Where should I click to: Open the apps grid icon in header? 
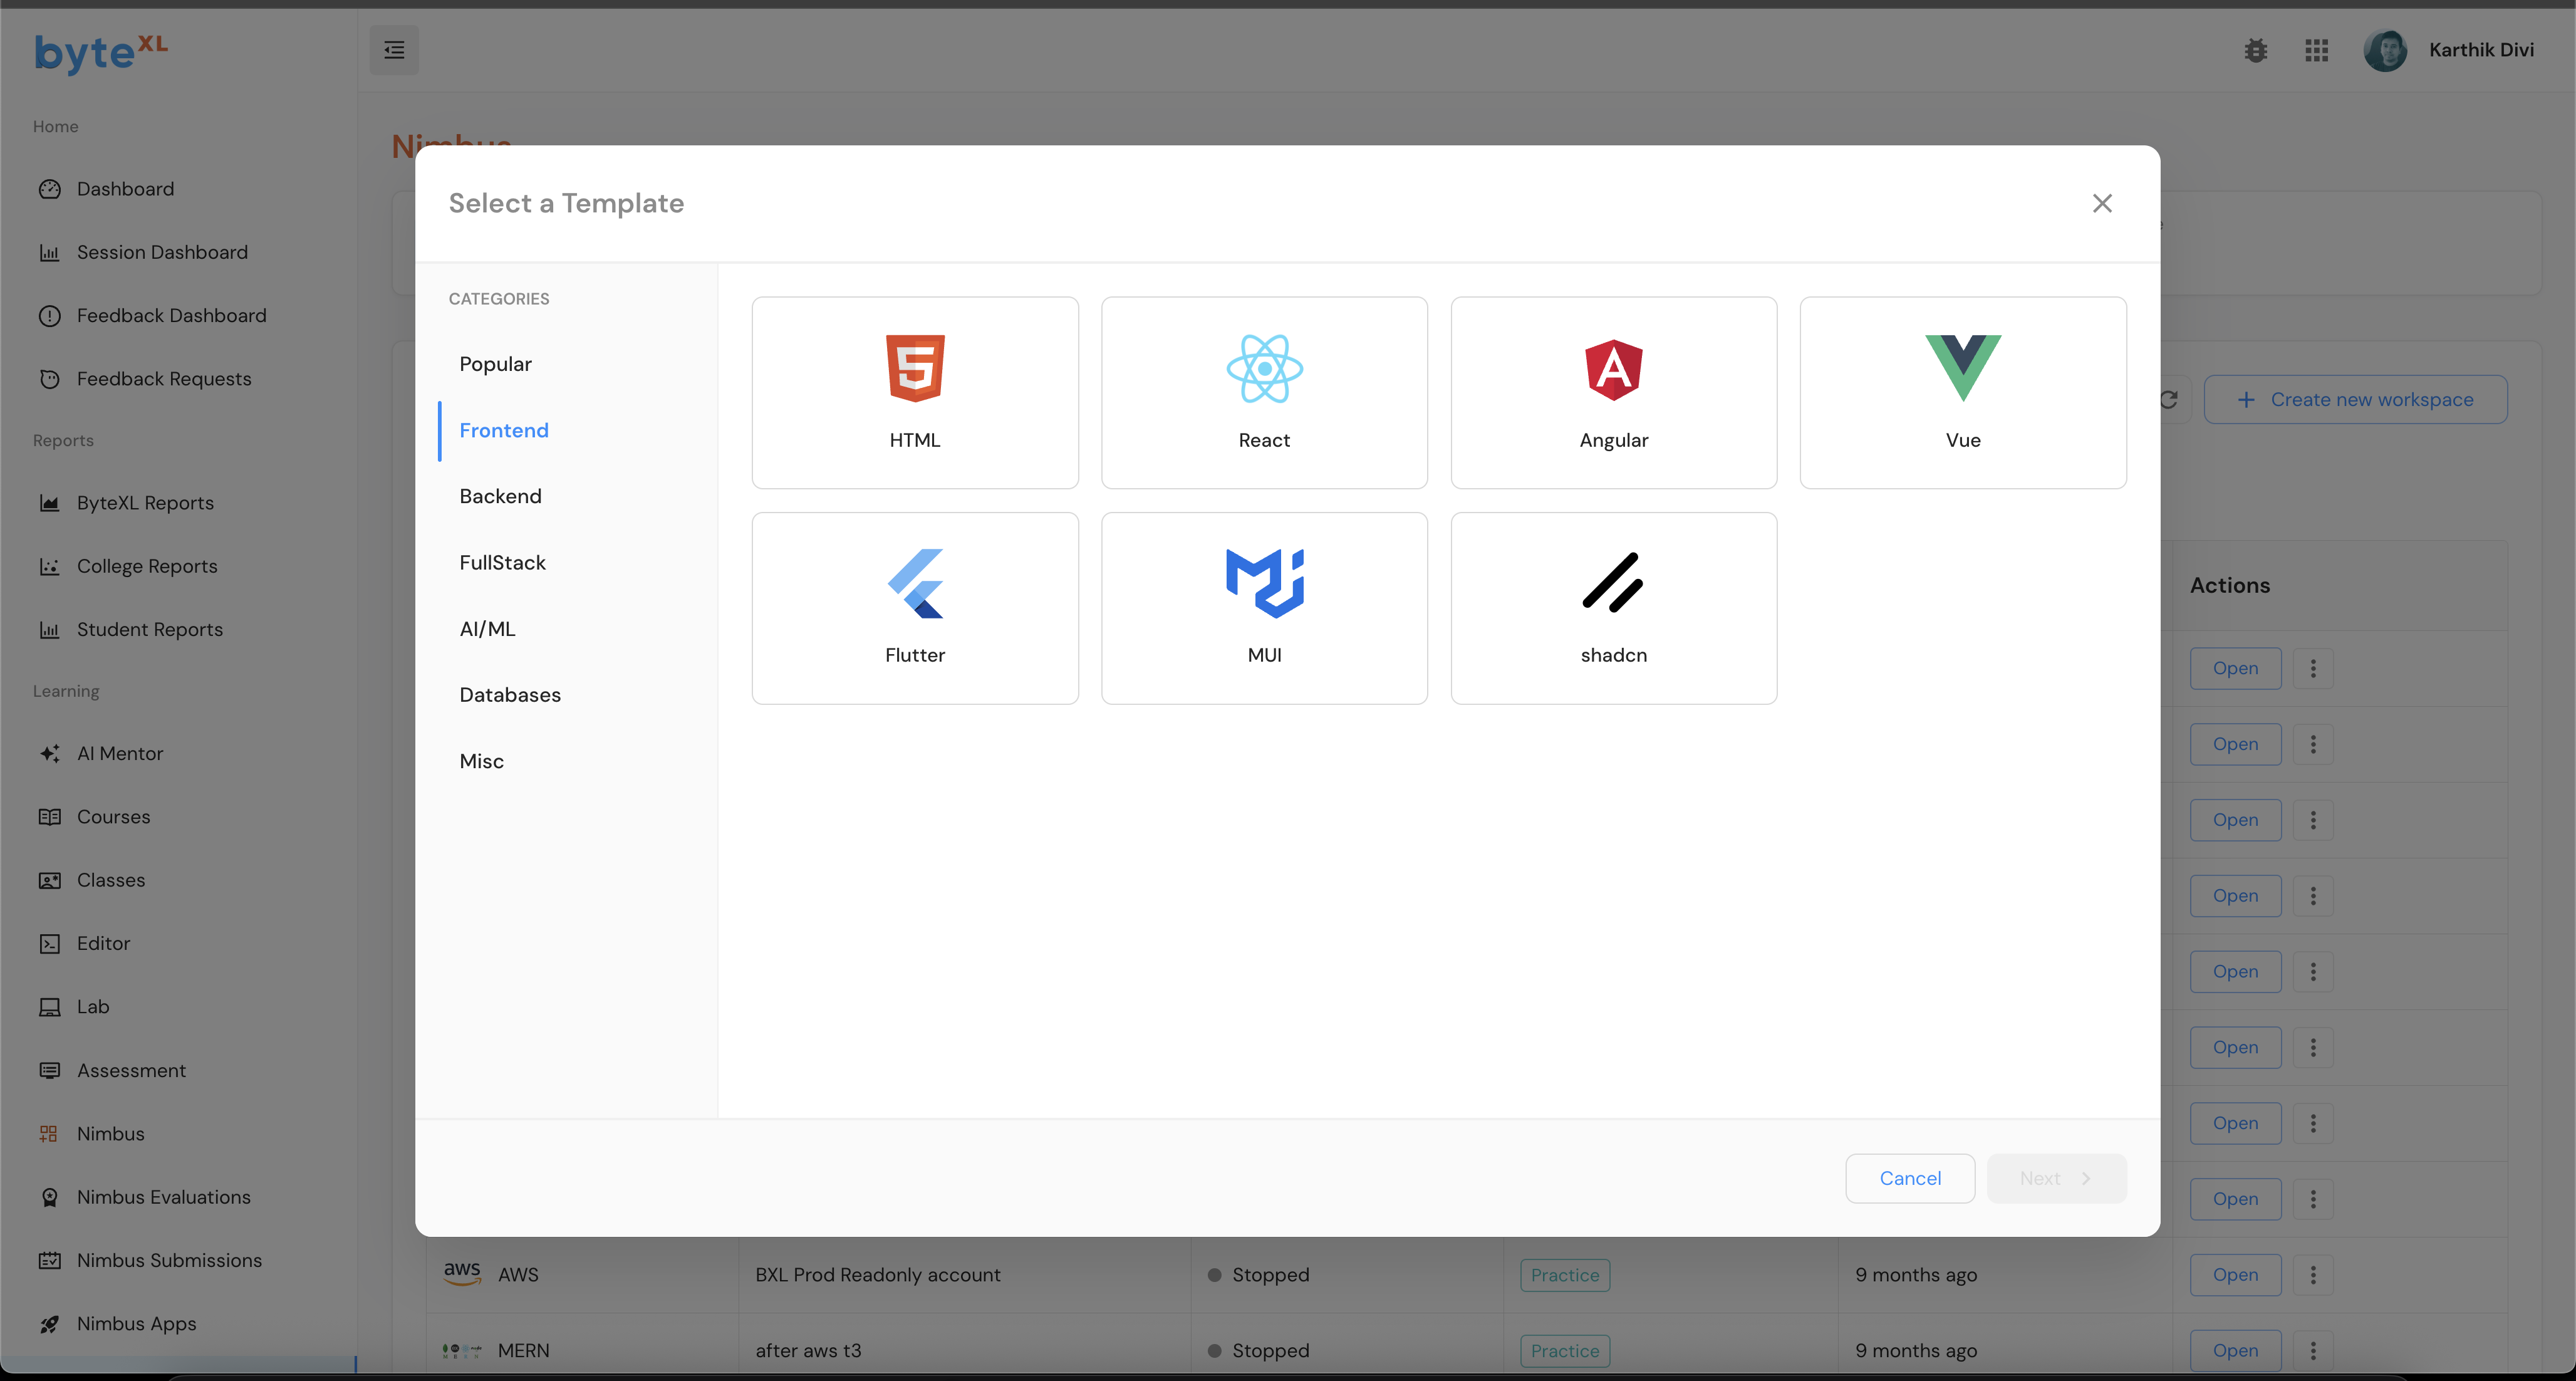tap(2317, 50)
